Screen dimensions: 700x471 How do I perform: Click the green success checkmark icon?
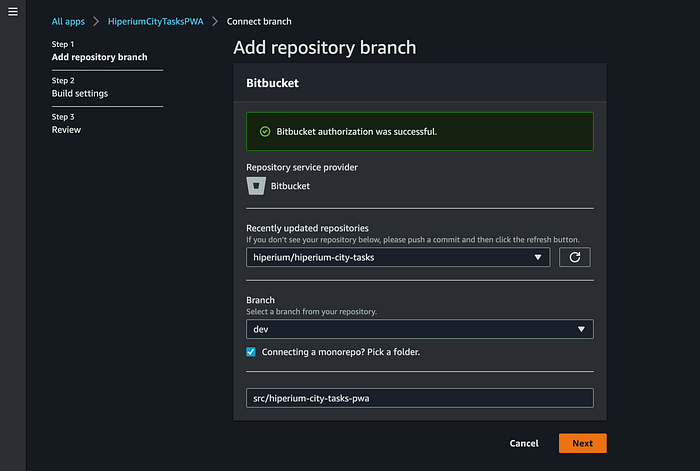pyautogui.click(x=265, y=132)
